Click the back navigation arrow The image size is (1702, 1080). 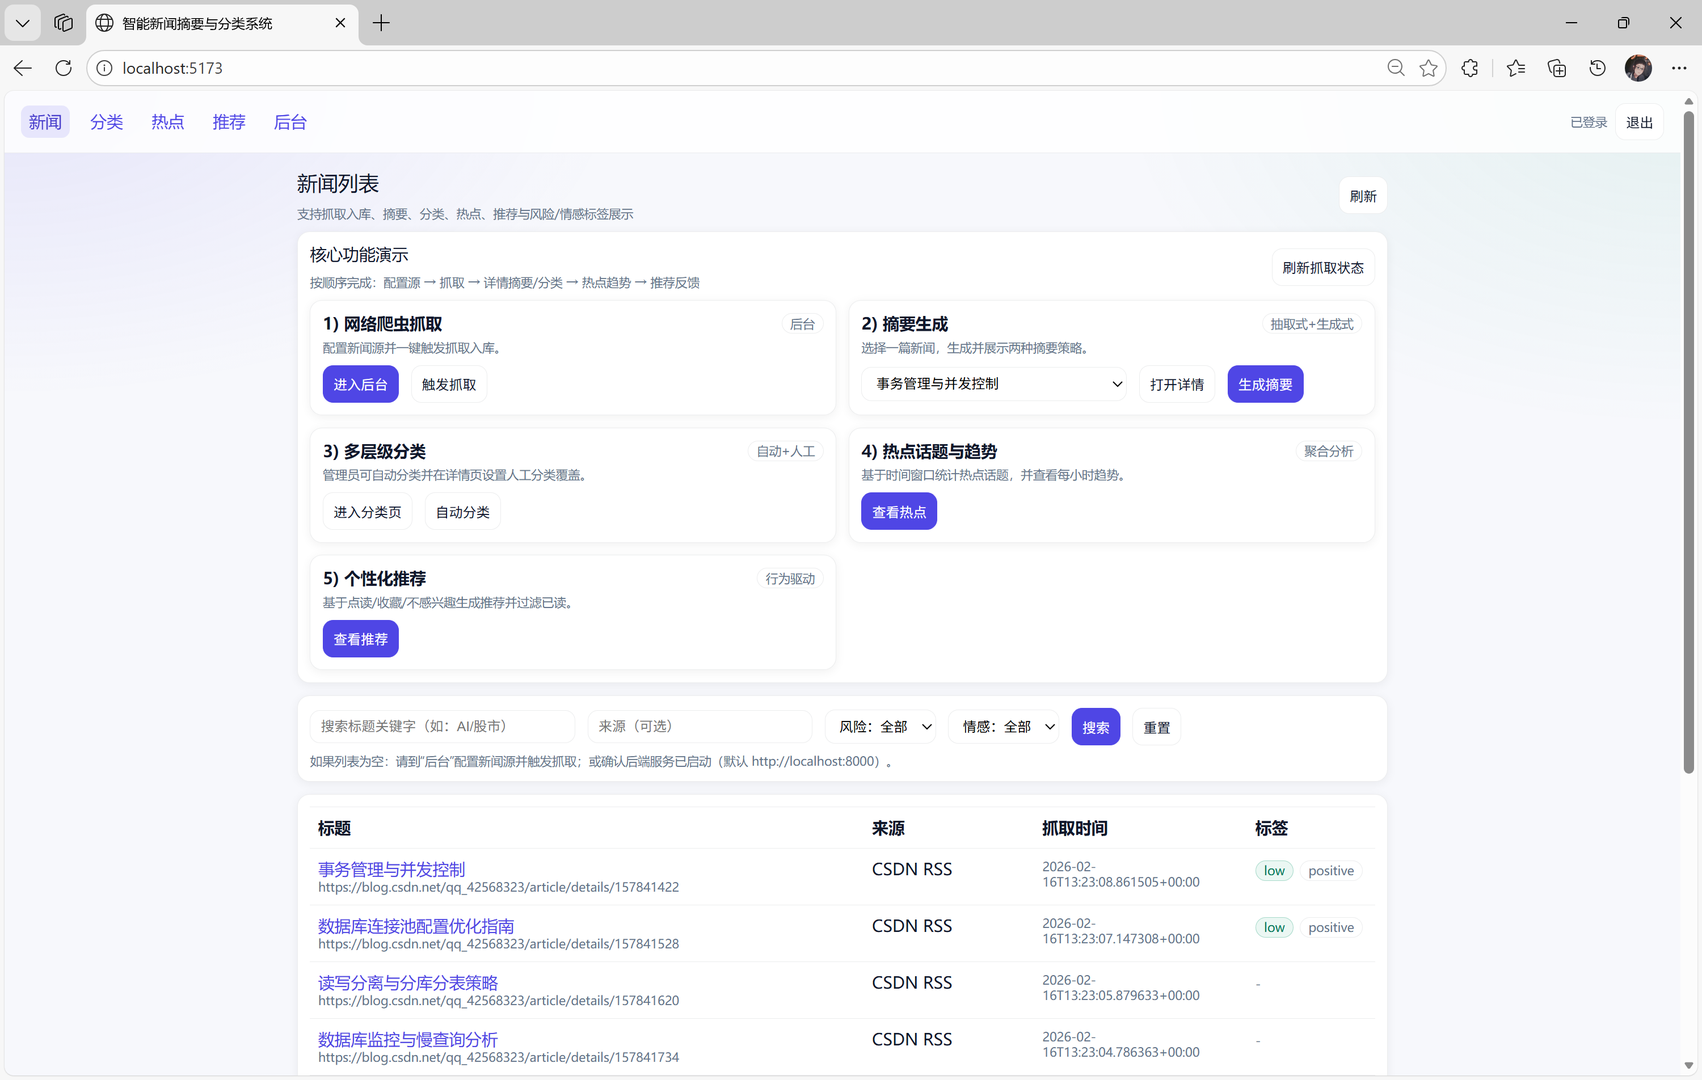22,68
